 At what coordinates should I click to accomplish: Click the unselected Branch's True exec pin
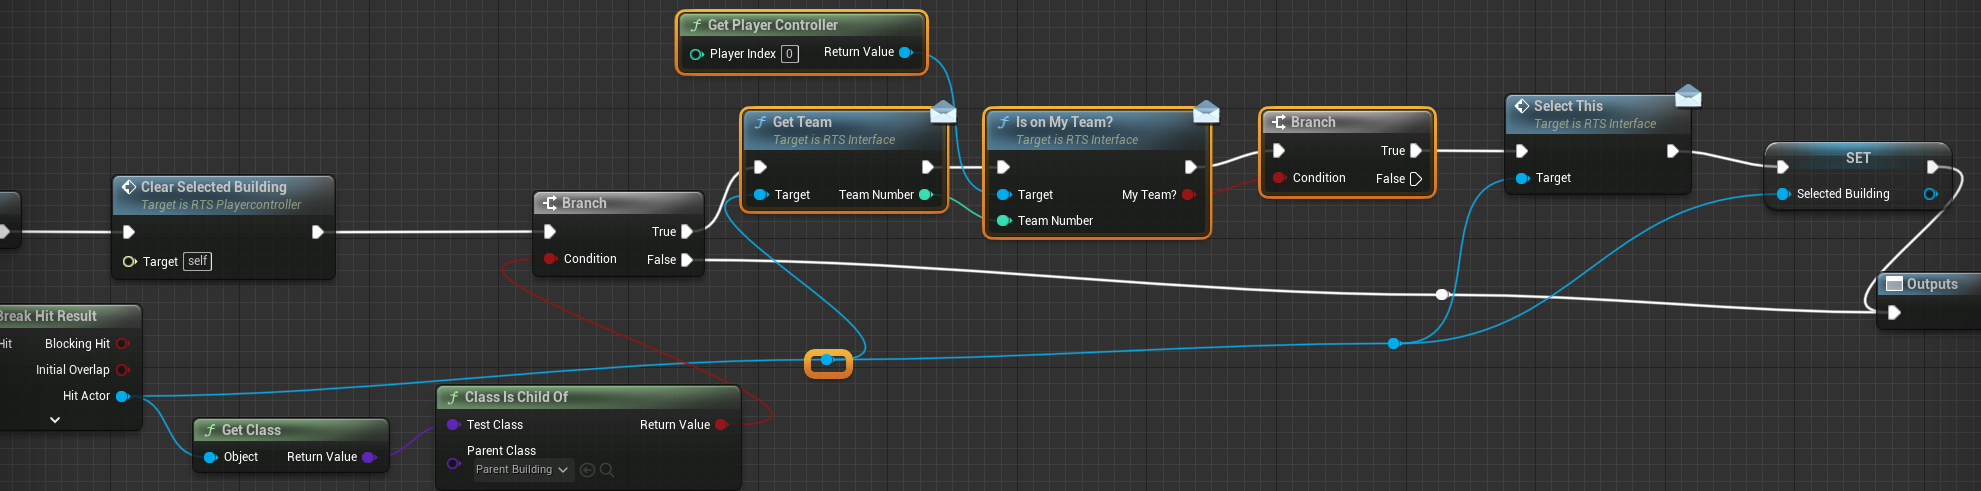click(x=687, y=232)
